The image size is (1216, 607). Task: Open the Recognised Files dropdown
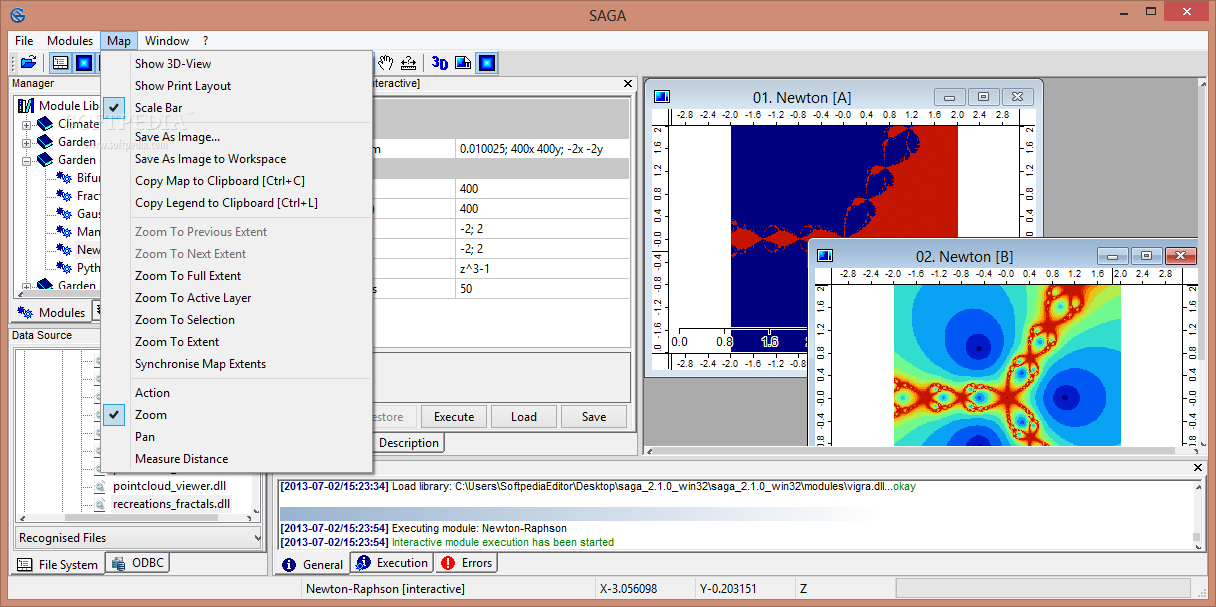[139, 538]
